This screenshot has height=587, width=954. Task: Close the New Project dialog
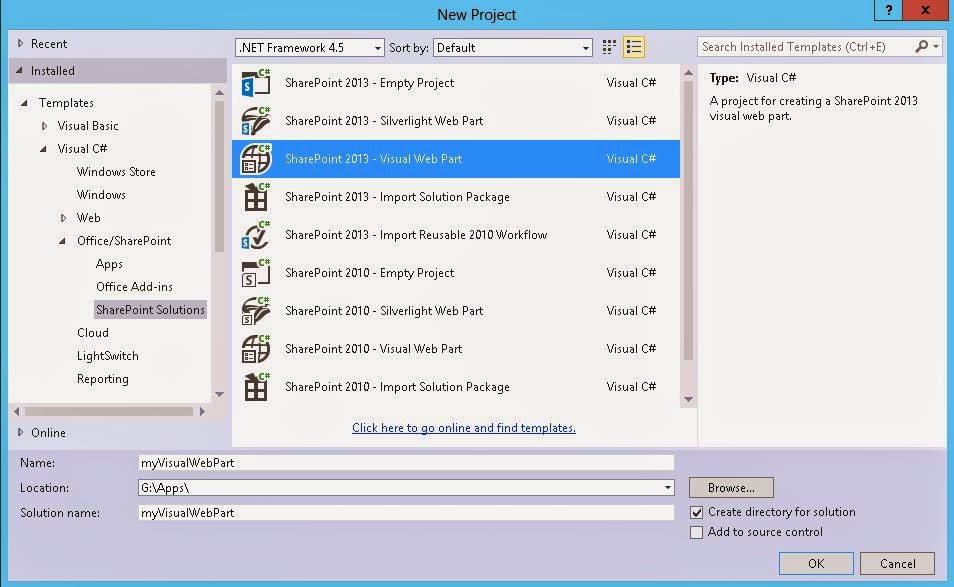point(925,10)
